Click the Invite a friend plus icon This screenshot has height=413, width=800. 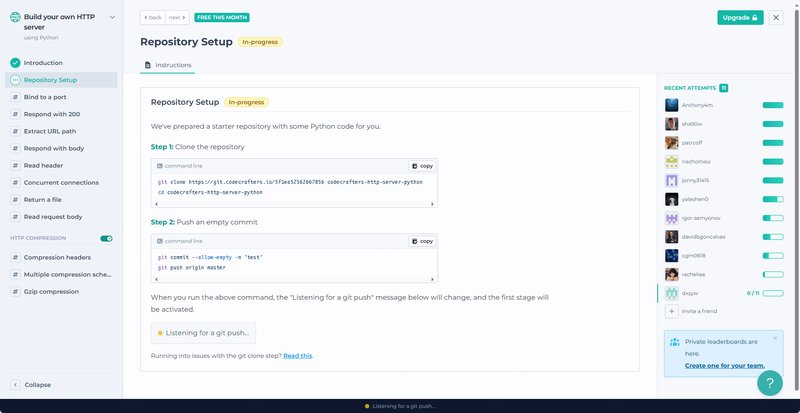coord(672,311)
